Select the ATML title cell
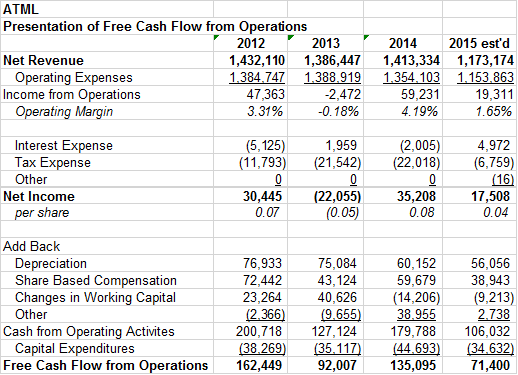The height and width of the screenshot is (375, 518). 107,9
